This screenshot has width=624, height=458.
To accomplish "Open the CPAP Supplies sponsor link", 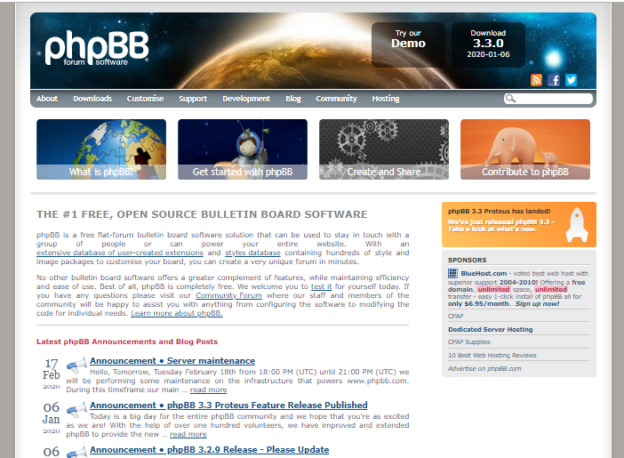I will click(x=469, y=342).
